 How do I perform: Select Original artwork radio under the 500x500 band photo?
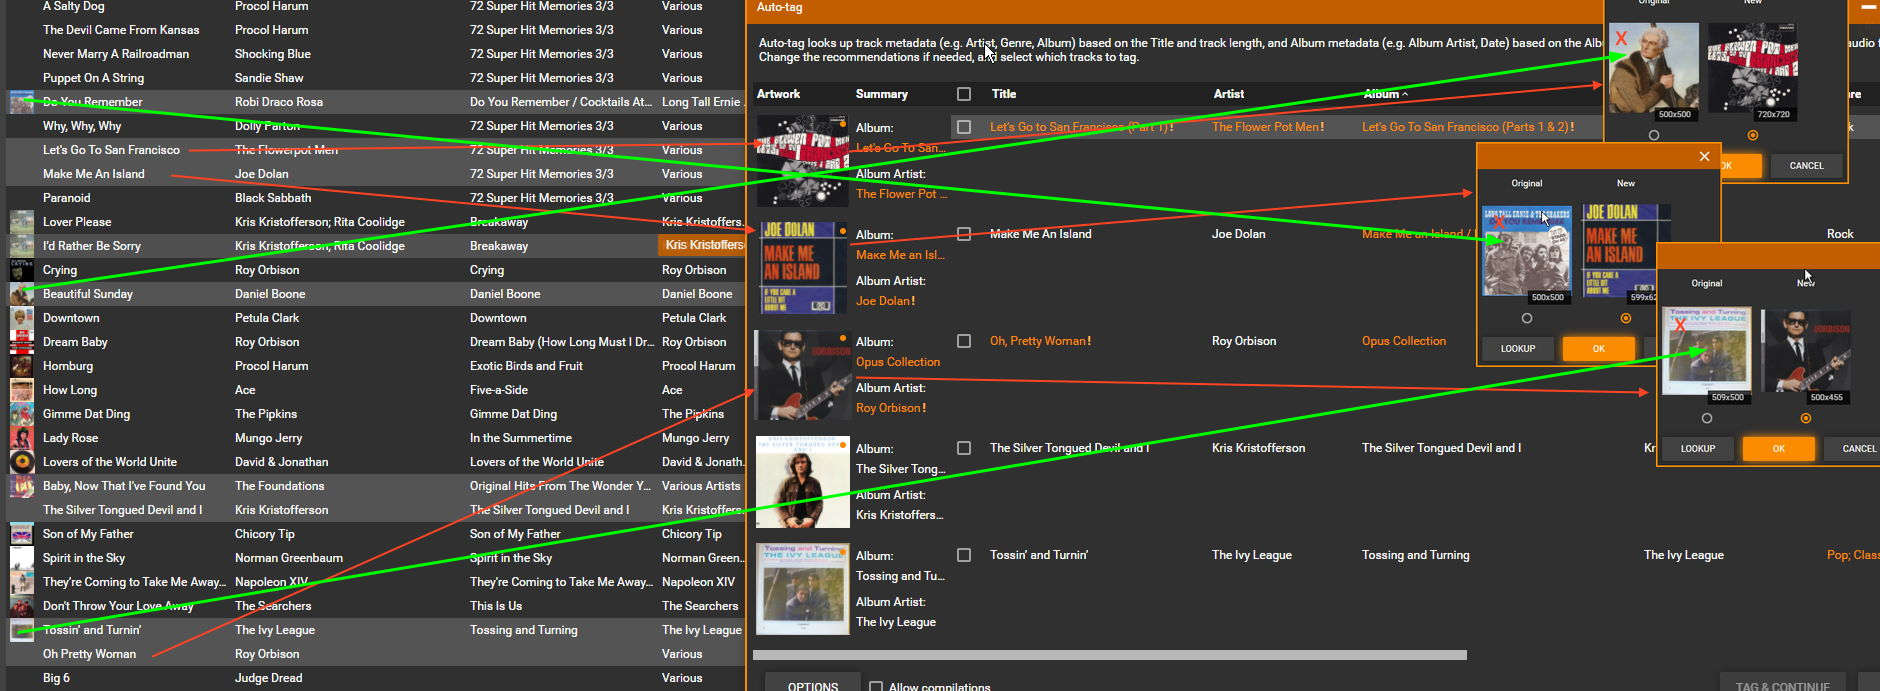(1526, 318)
